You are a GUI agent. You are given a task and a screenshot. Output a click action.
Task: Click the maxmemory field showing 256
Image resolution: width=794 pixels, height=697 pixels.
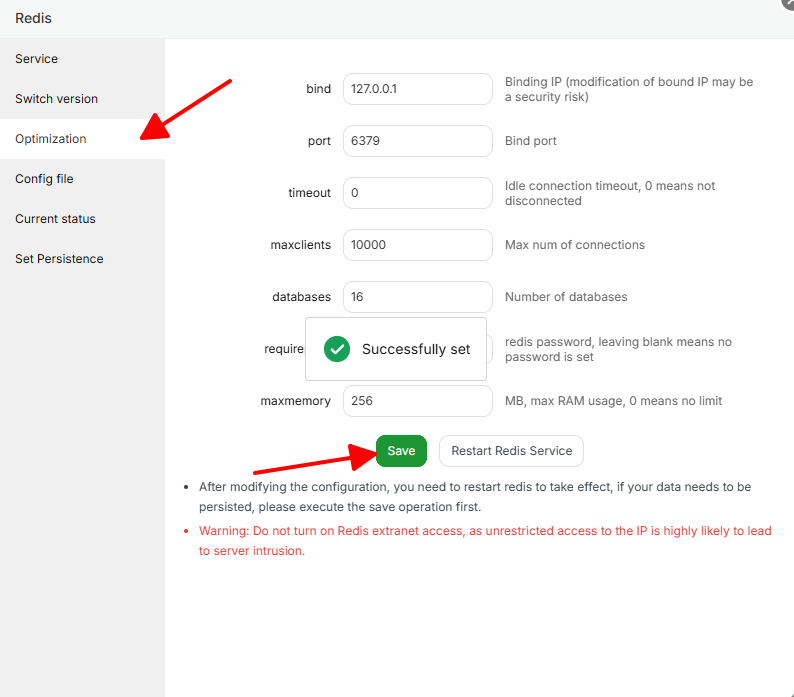[x=417, y=401]
